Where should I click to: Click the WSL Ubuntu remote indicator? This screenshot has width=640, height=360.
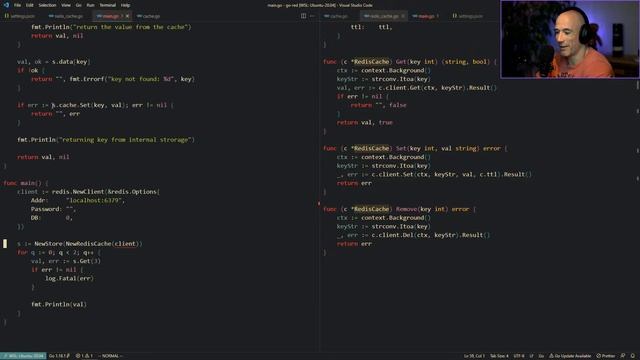point(23,356)
